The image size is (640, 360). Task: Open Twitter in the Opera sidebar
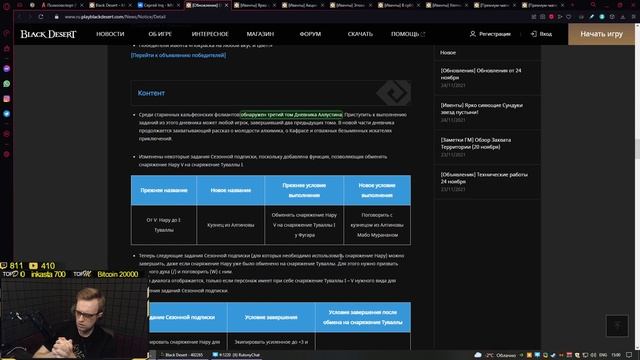7,114
